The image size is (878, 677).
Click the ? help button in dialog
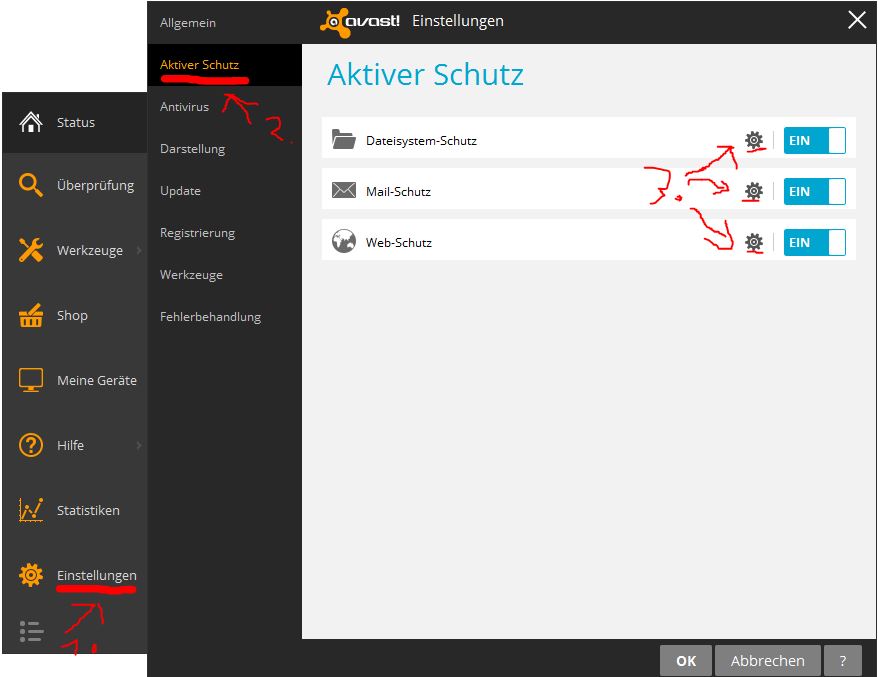(843, 661)
